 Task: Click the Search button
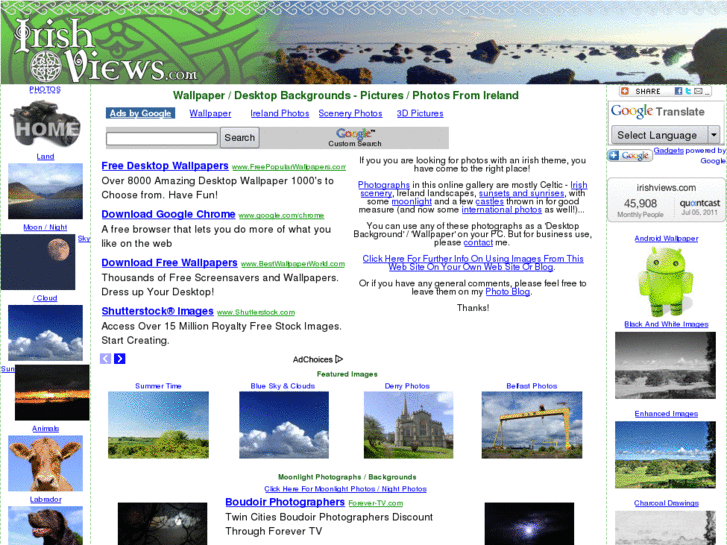pyautogui.click(x=240, y=138)
